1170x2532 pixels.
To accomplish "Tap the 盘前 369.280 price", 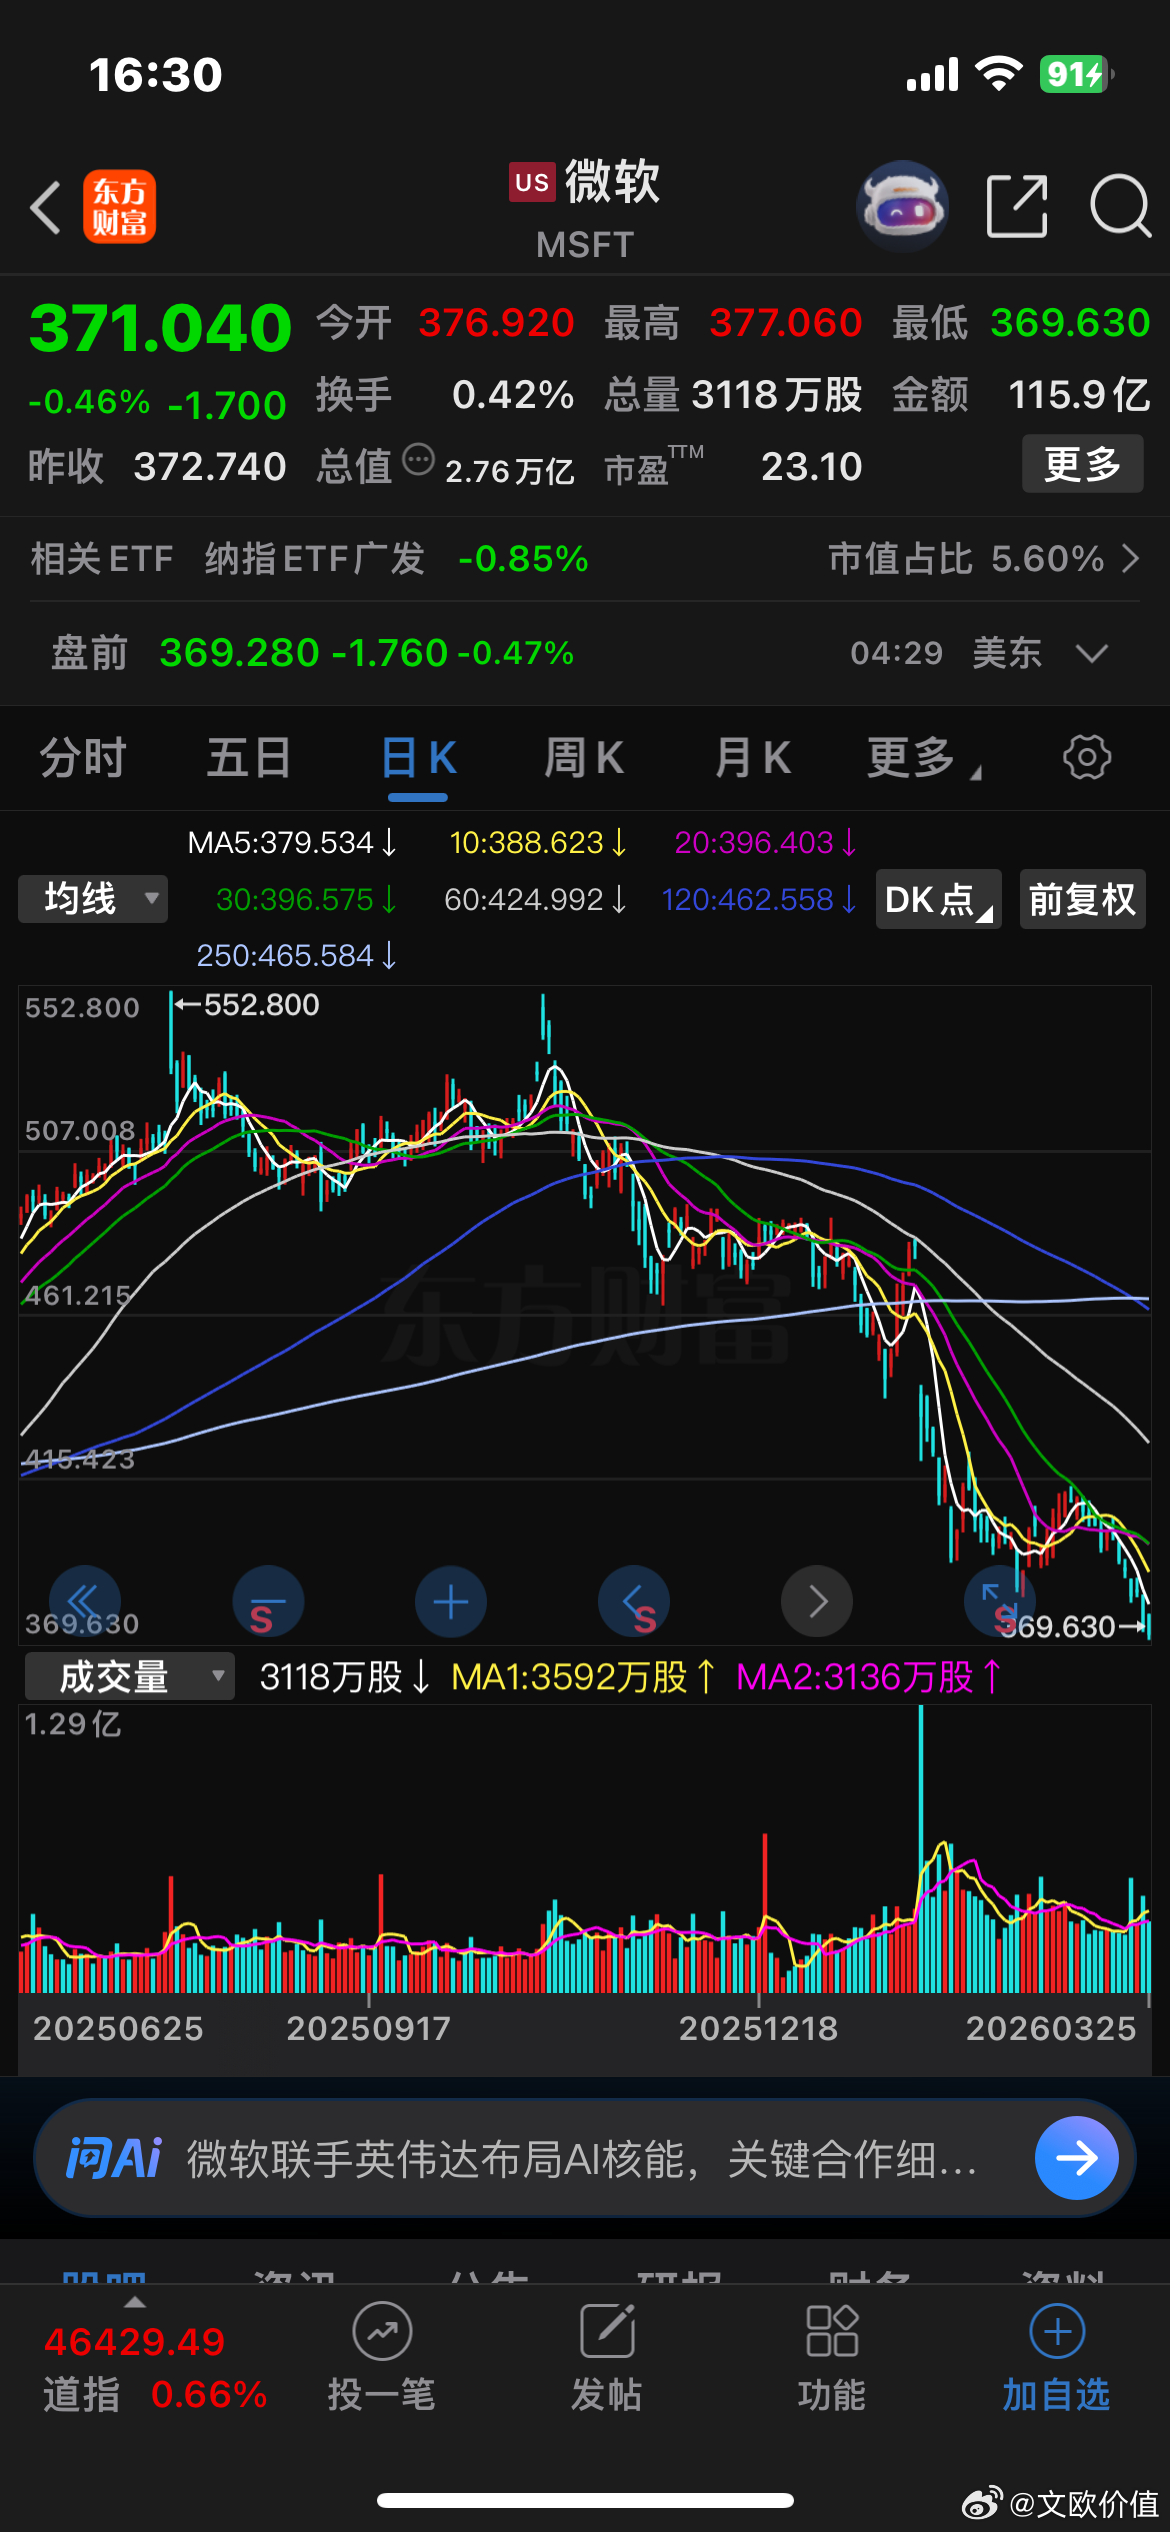I will coord(239,653).
